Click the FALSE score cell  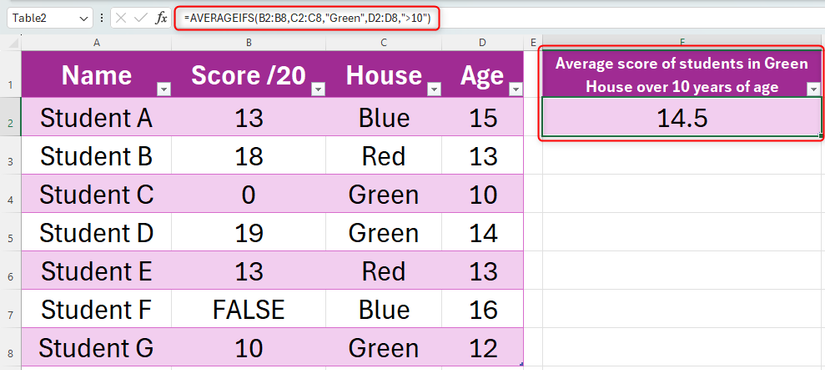(249, 309)
